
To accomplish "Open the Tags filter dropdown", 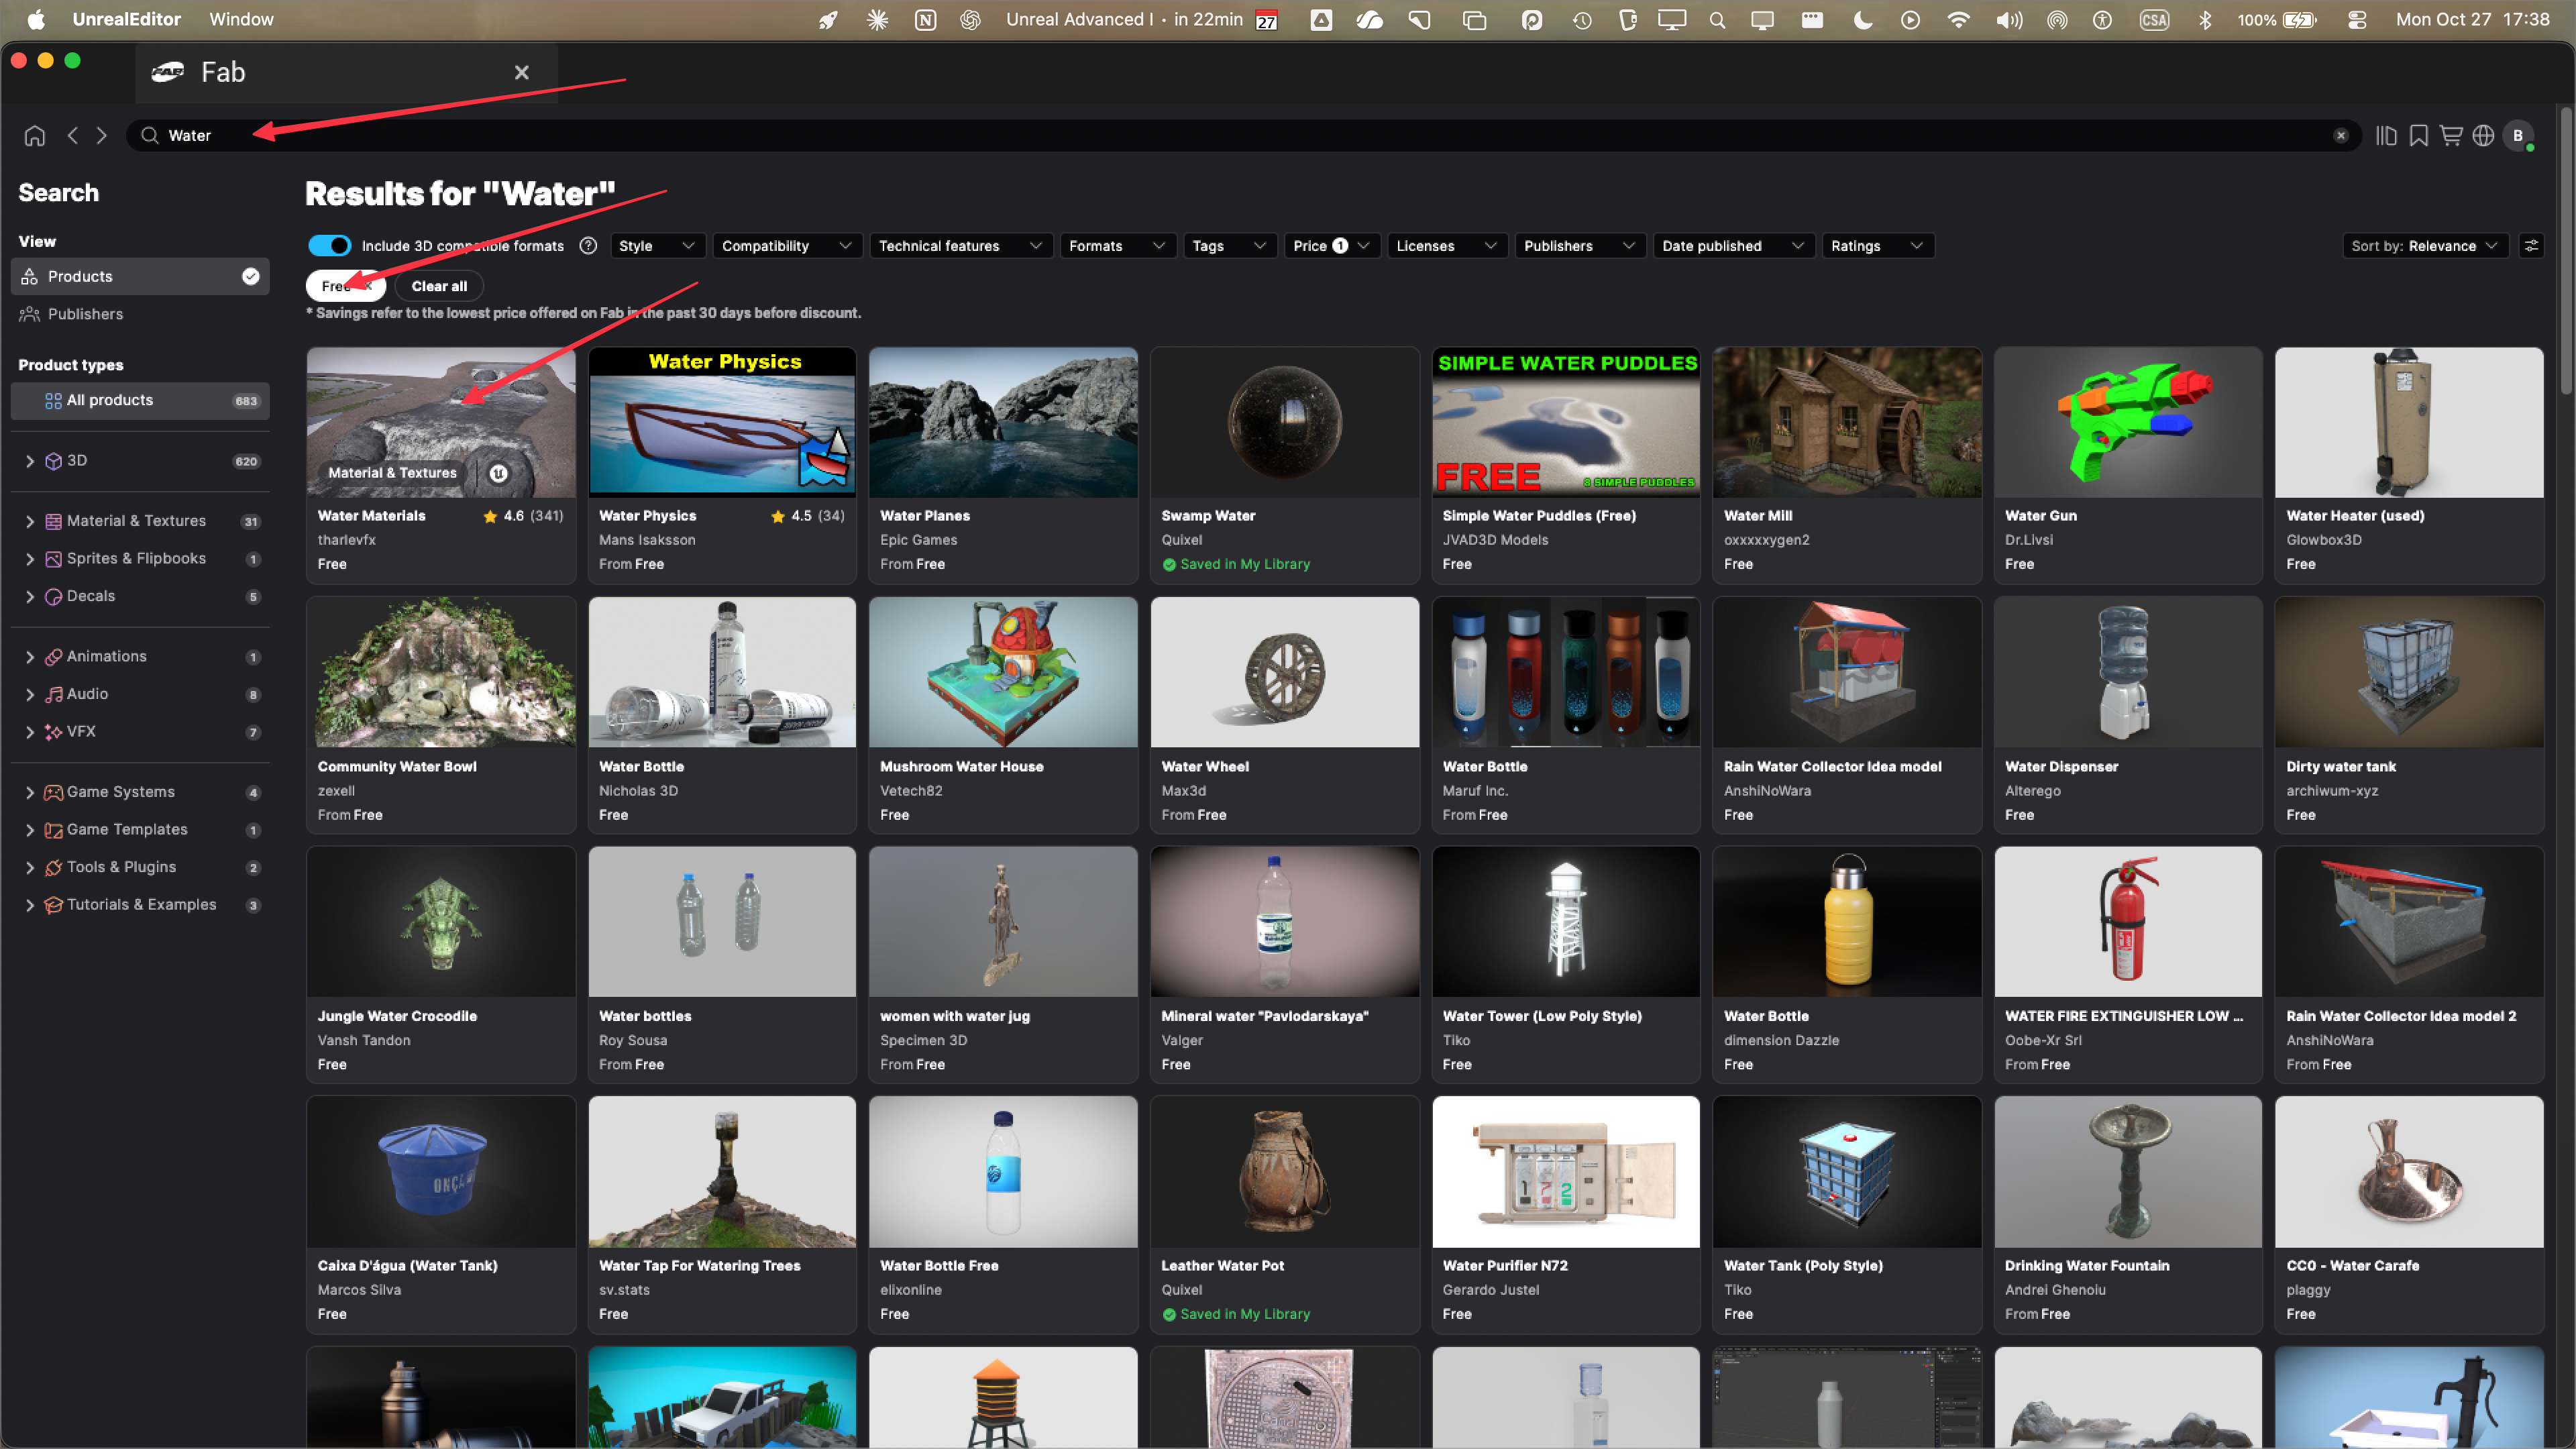I will (1229, 245).
